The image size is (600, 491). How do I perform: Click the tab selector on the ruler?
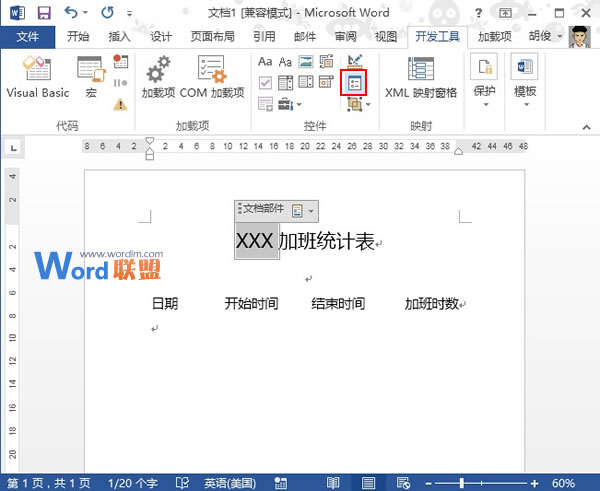(x=14, y=148)
